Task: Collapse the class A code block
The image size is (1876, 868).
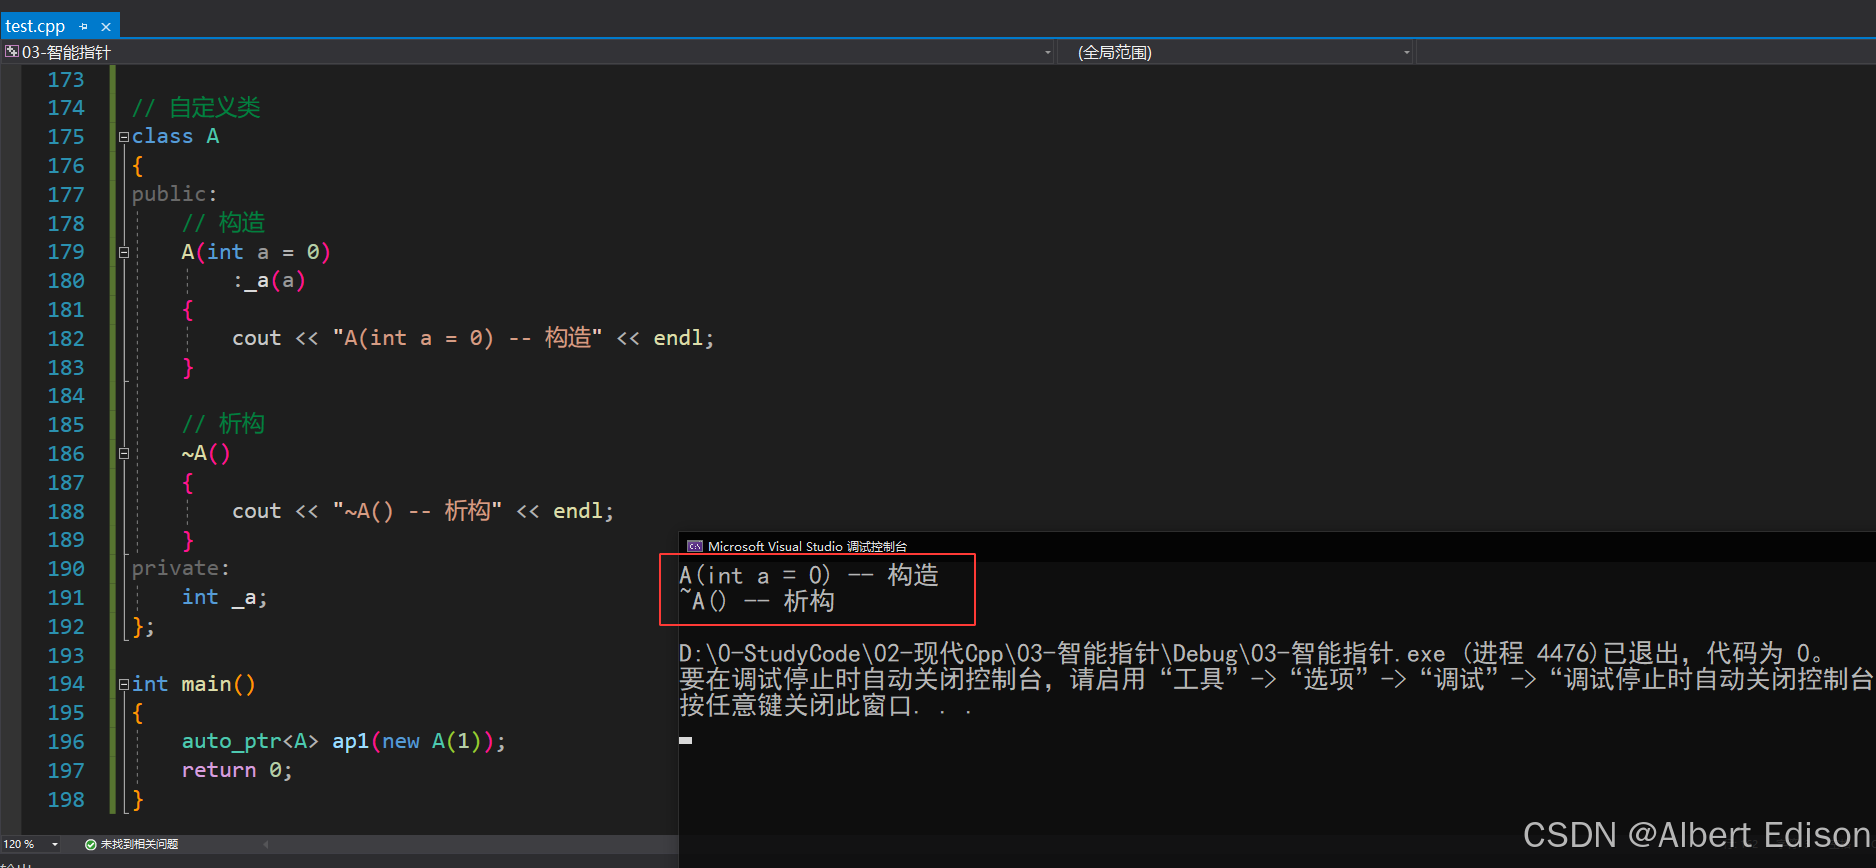Action: [x=124, y=137]
